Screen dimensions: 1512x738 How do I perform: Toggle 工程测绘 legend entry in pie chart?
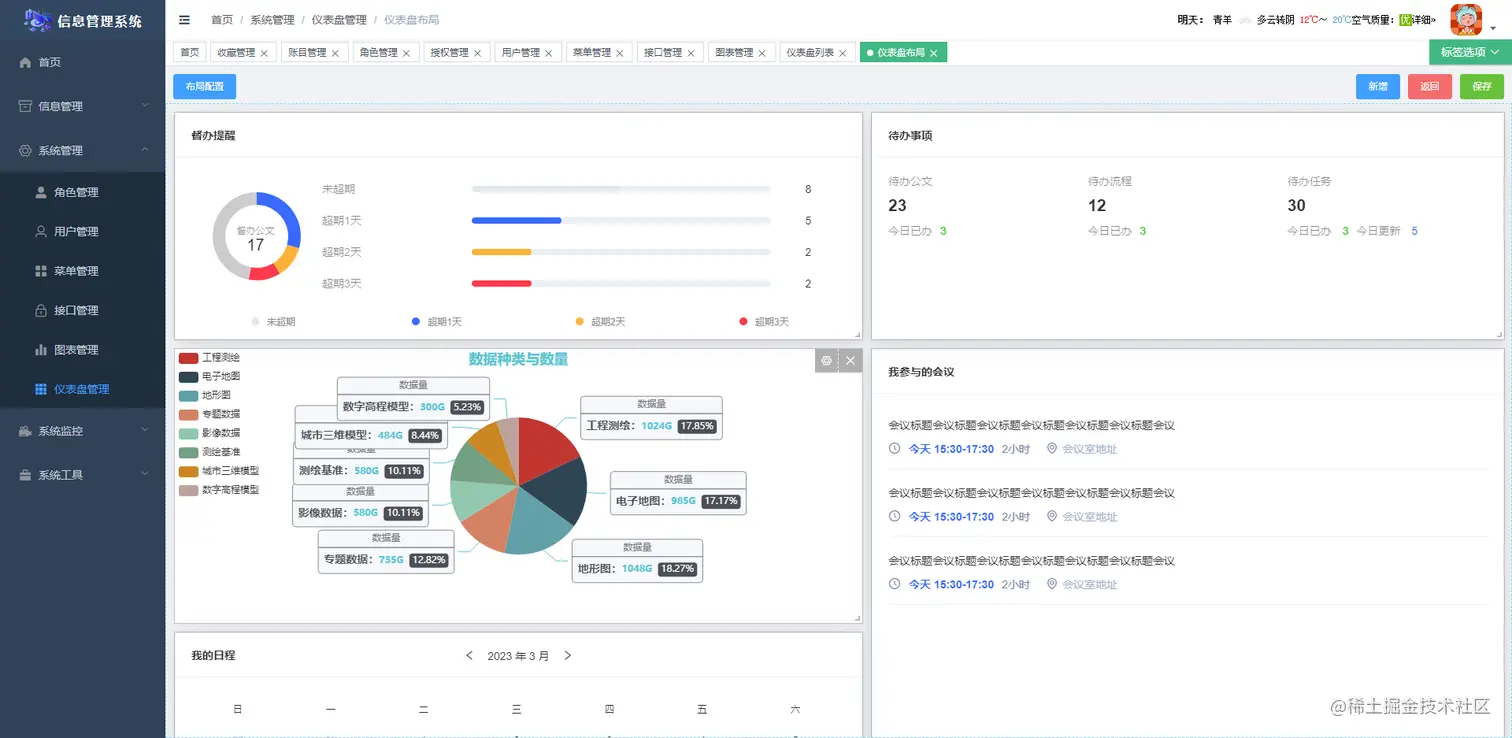point(209,357)
